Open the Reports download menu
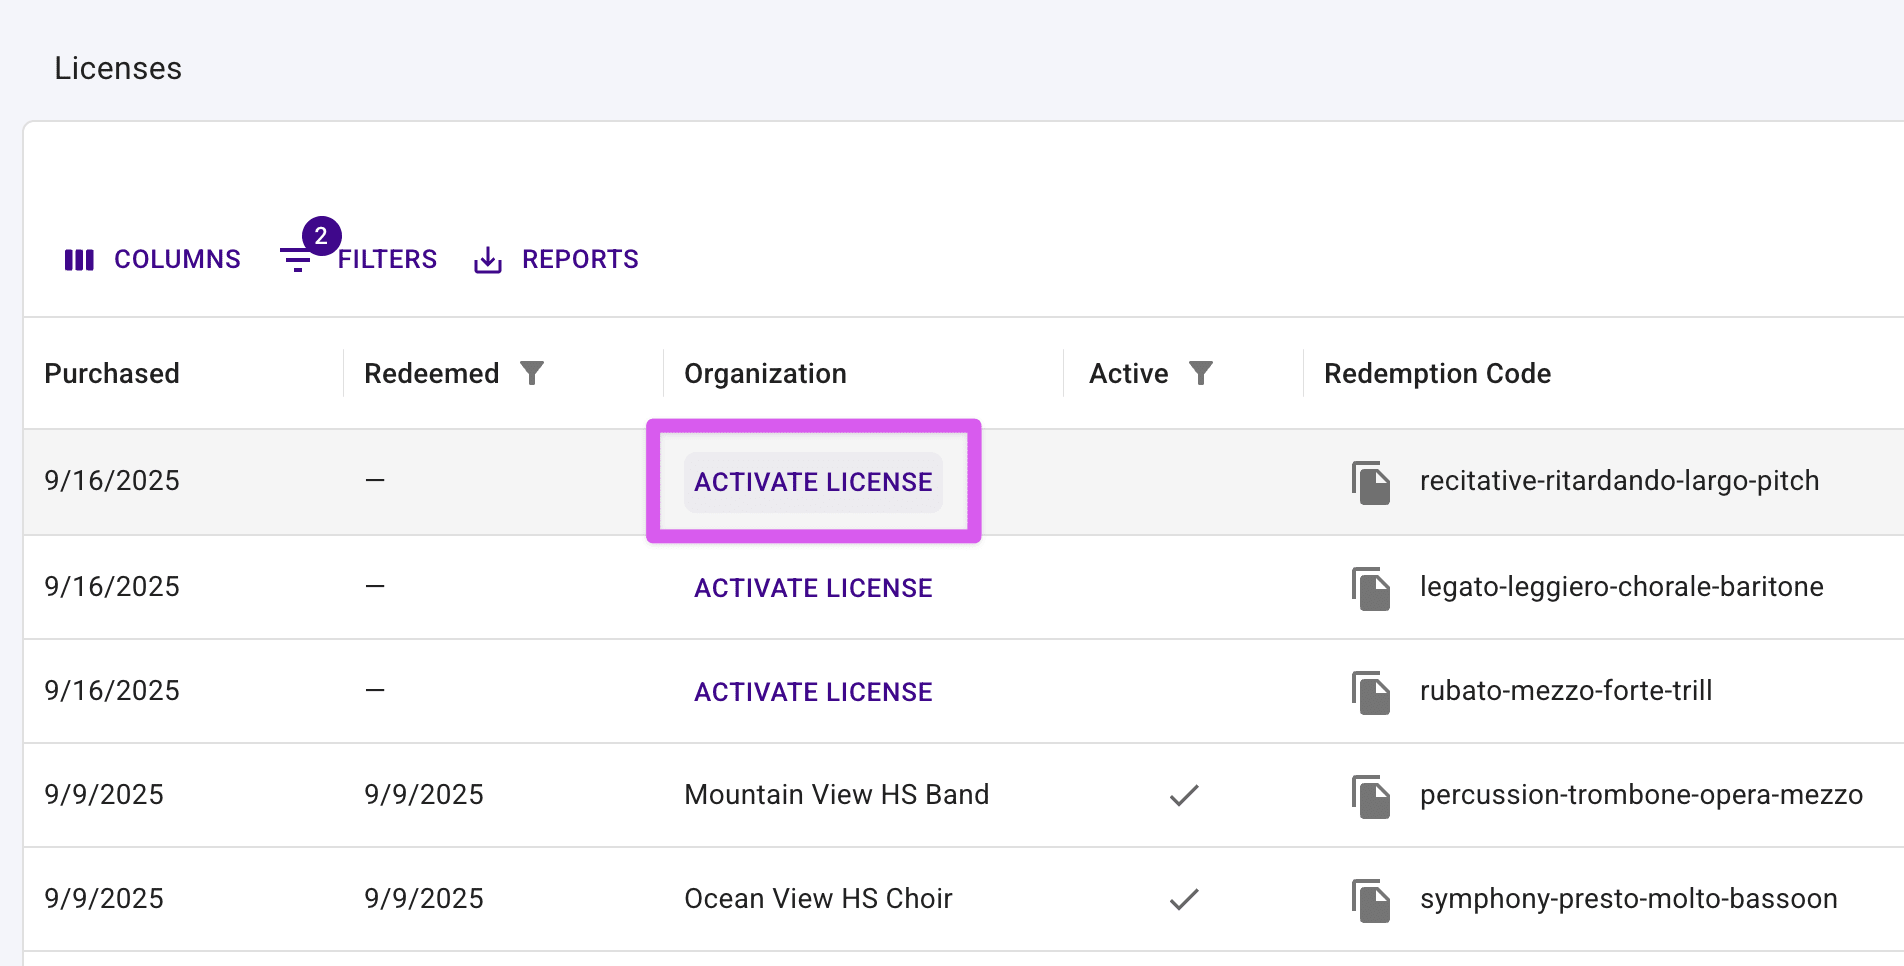The width and height of the screenshot is (1904, 966). 556,259
